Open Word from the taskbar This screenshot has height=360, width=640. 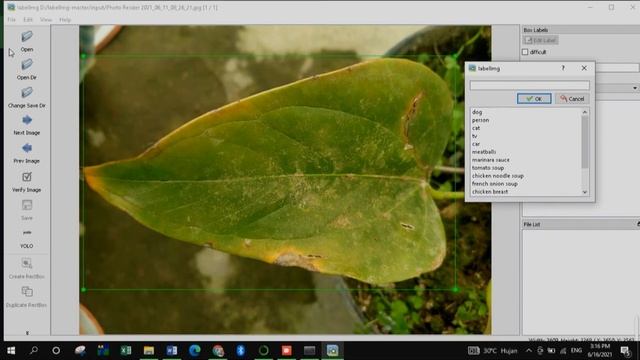(x=172, y=350)
